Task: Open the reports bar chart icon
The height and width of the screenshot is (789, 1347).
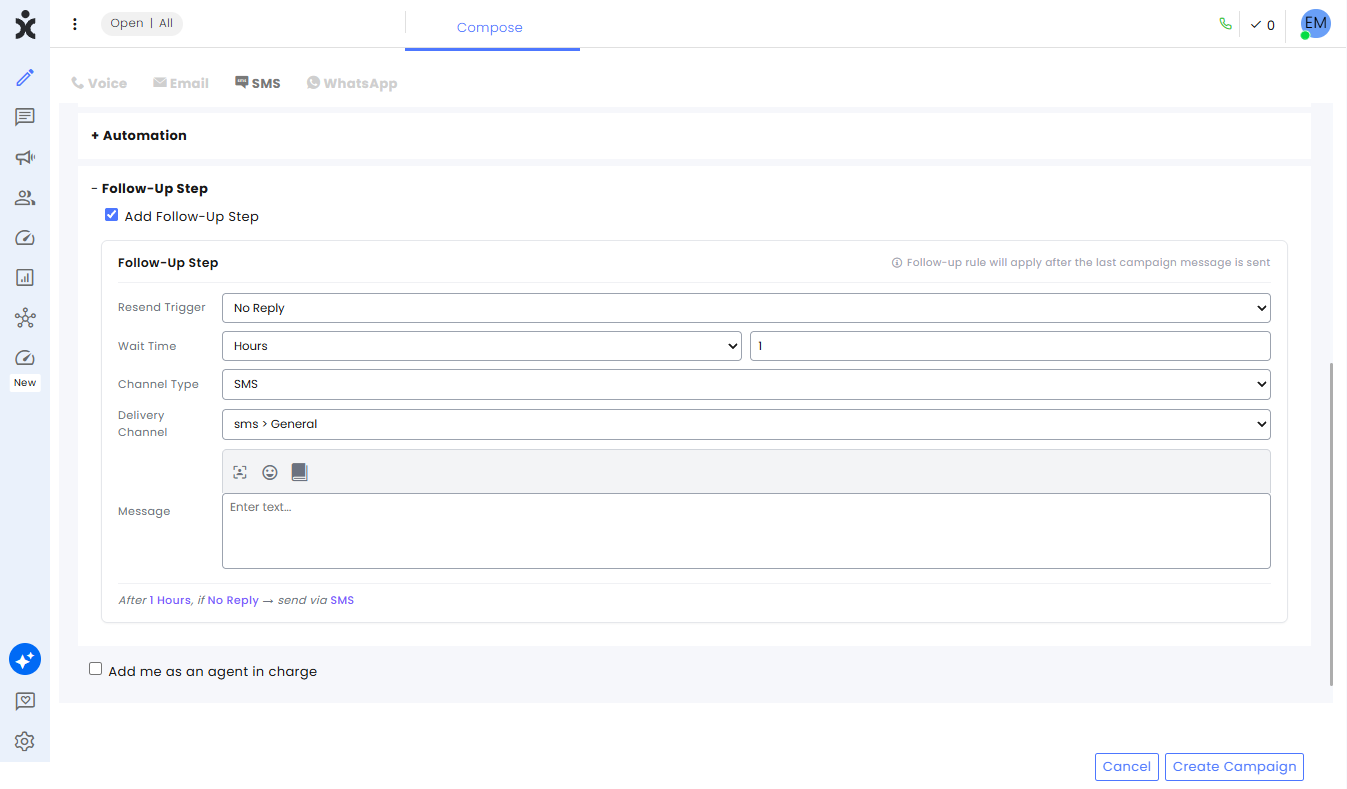Action: (25, 278)
